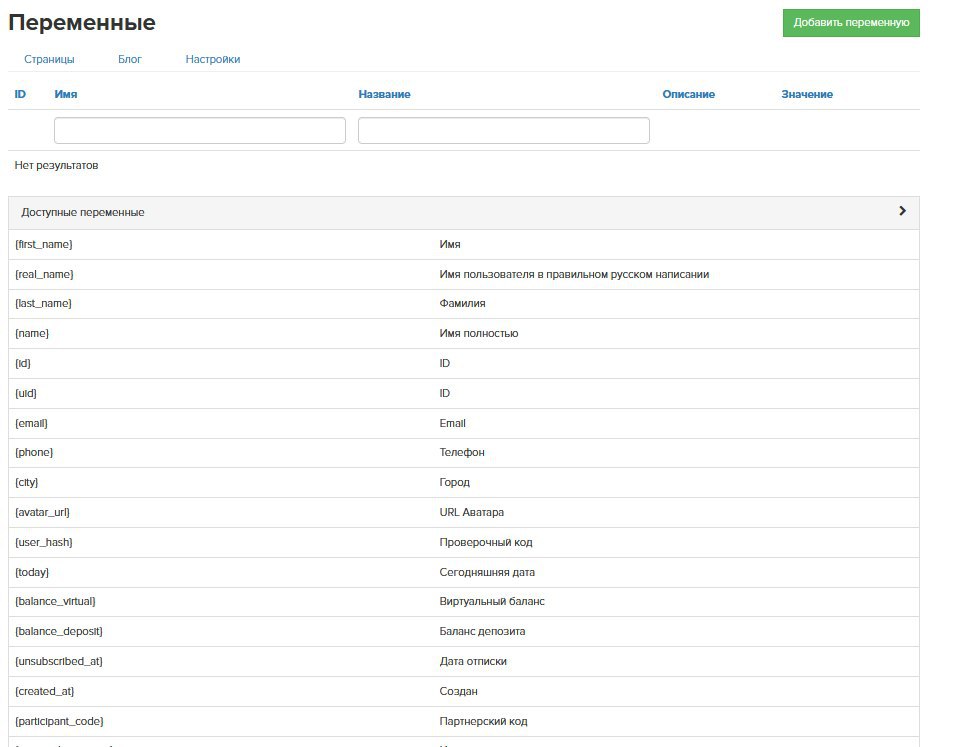Select the {user_hash} variable text
This screenshot has width=969, height=747.
tap(44, 542)
